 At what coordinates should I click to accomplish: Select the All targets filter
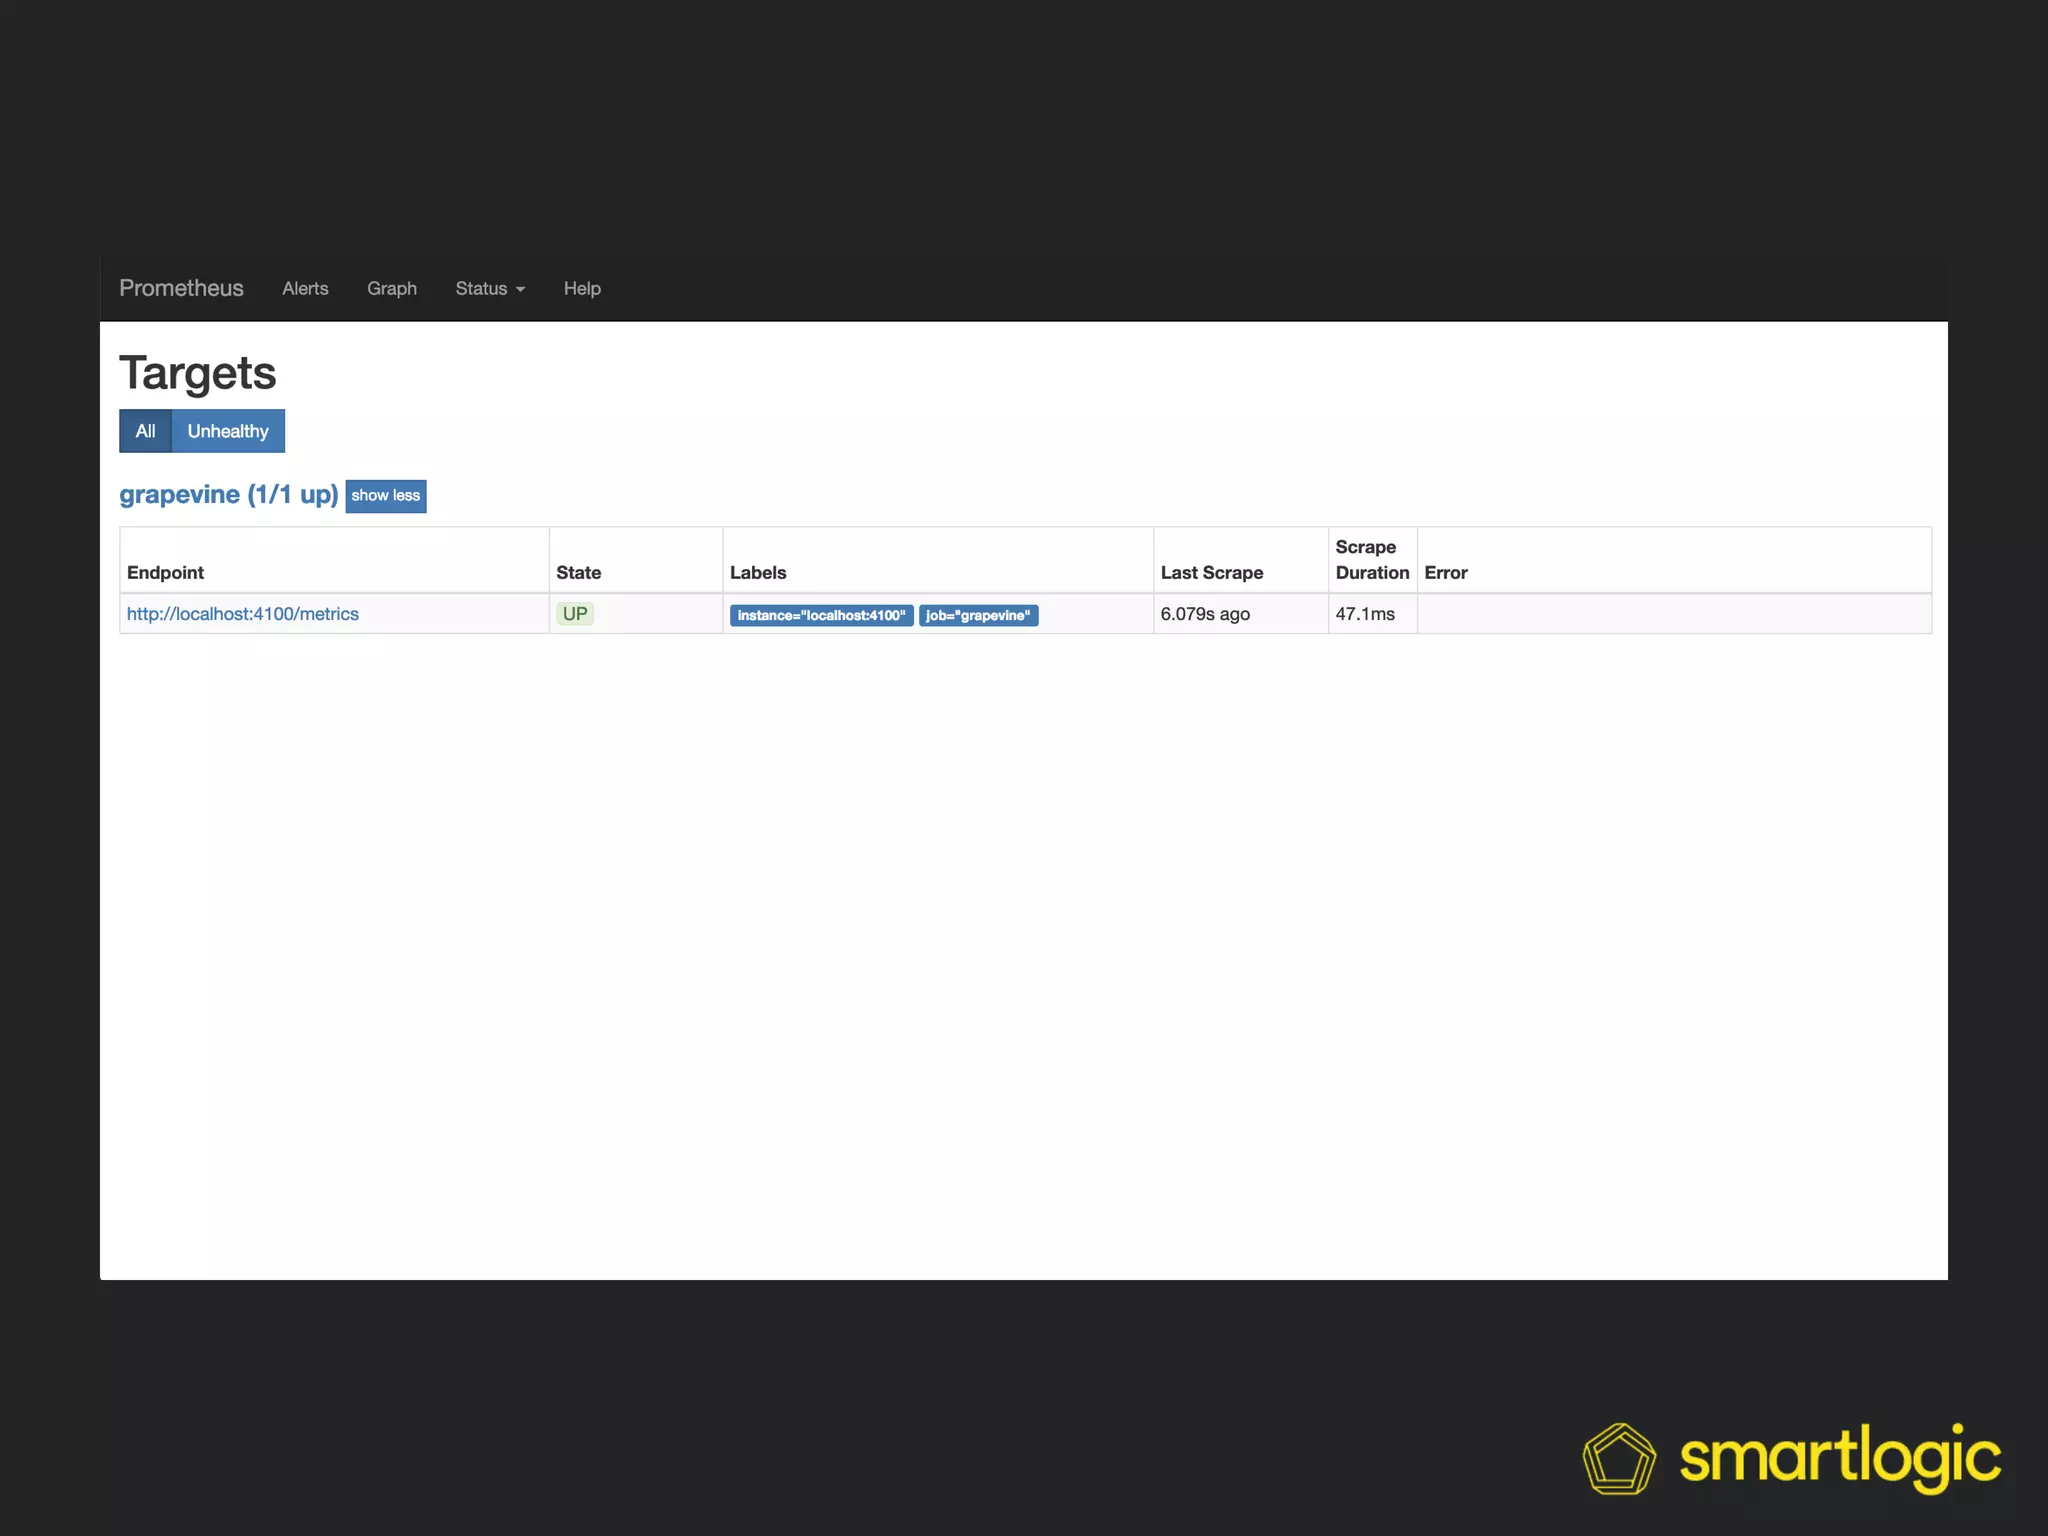145,431
